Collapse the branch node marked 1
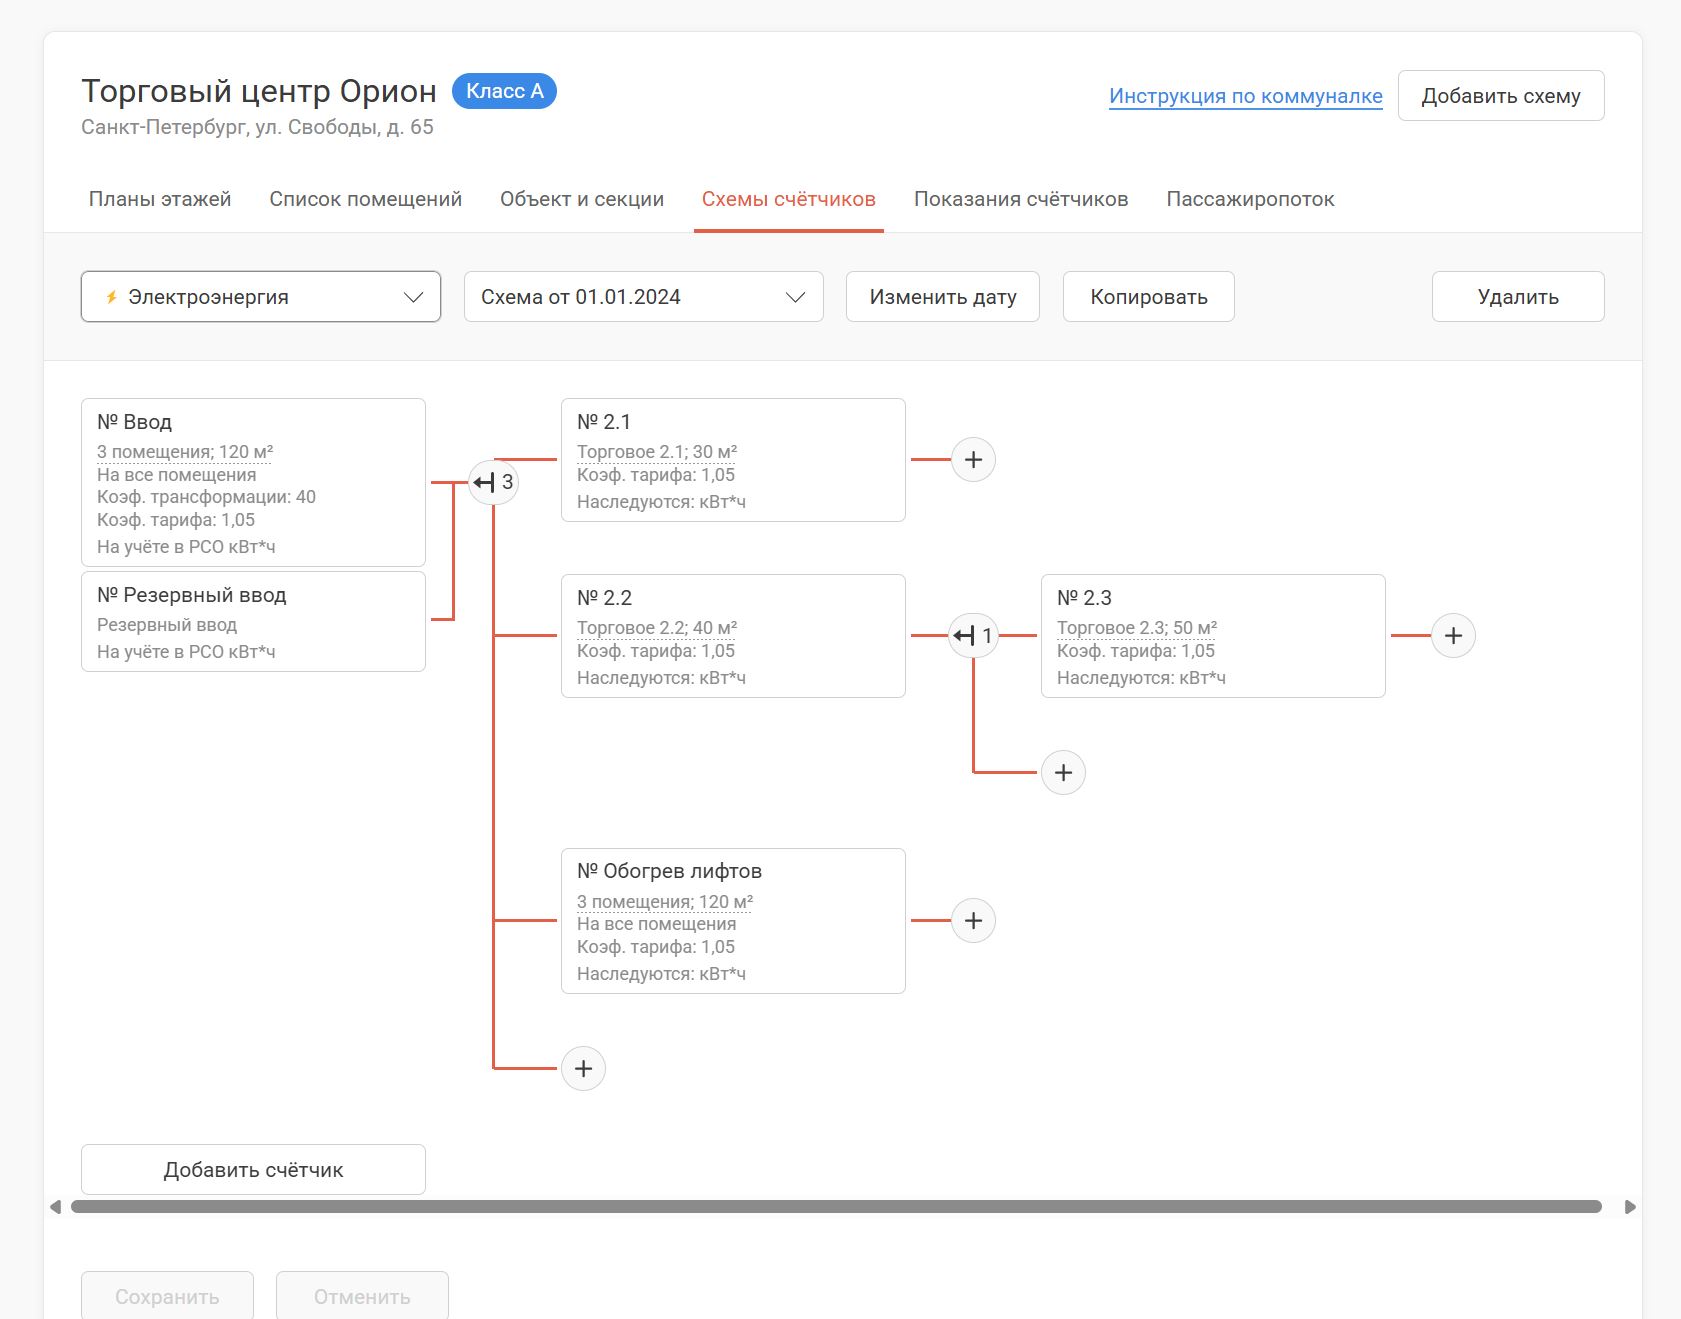 coord(973,636)
